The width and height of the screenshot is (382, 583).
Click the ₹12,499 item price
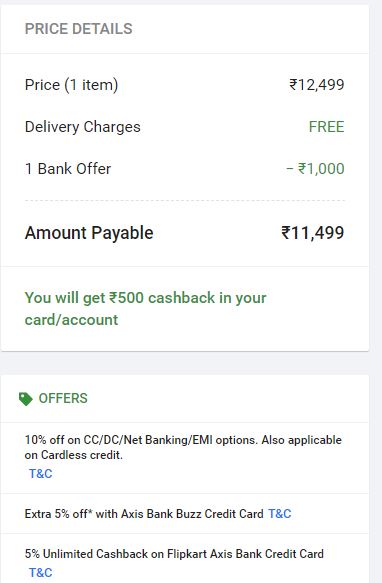pyautogui.click(x=317, y=85)
